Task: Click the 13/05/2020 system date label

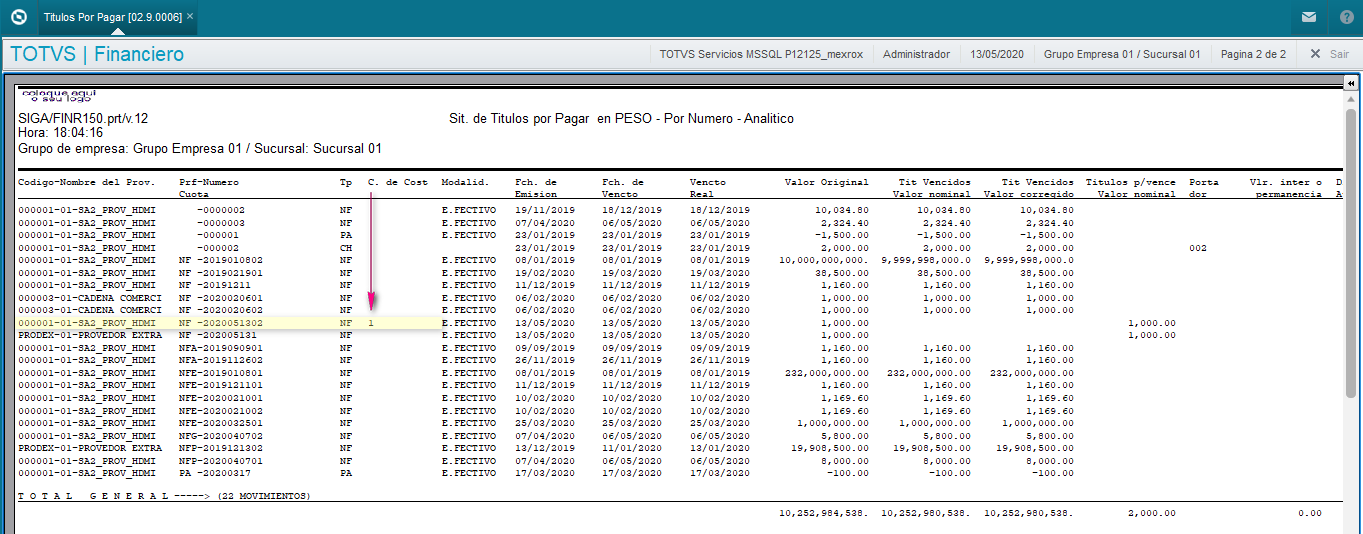Action: 996,54
